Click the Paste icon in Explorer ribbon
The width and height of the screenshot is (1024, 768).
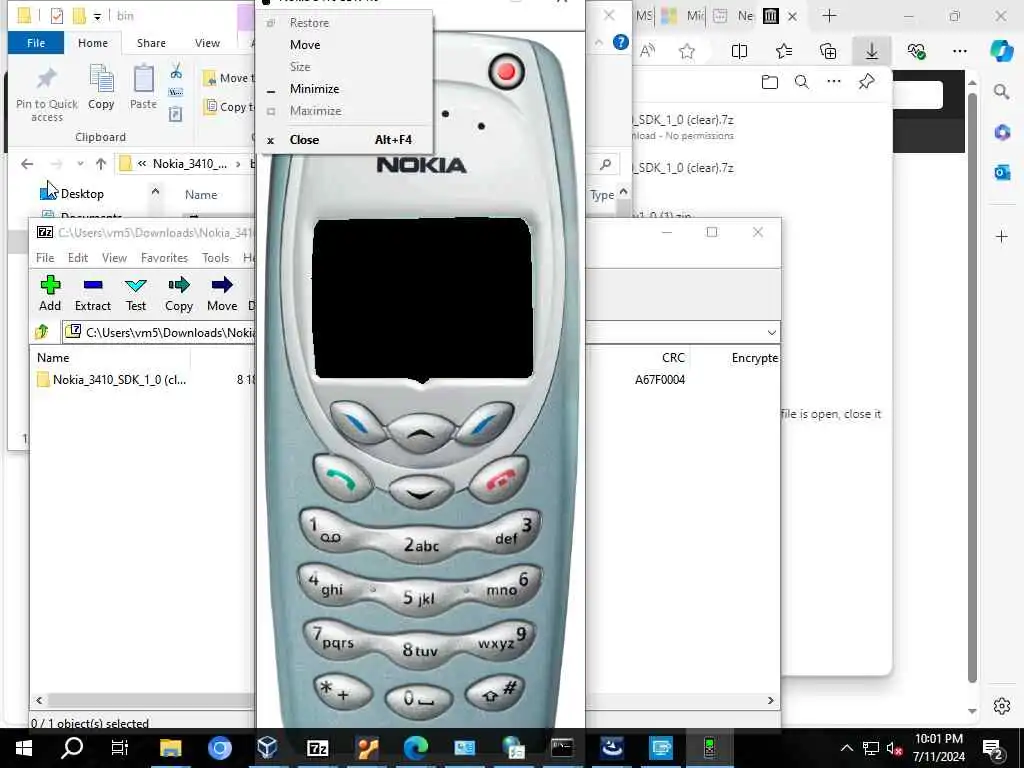(x=143, y=88)
